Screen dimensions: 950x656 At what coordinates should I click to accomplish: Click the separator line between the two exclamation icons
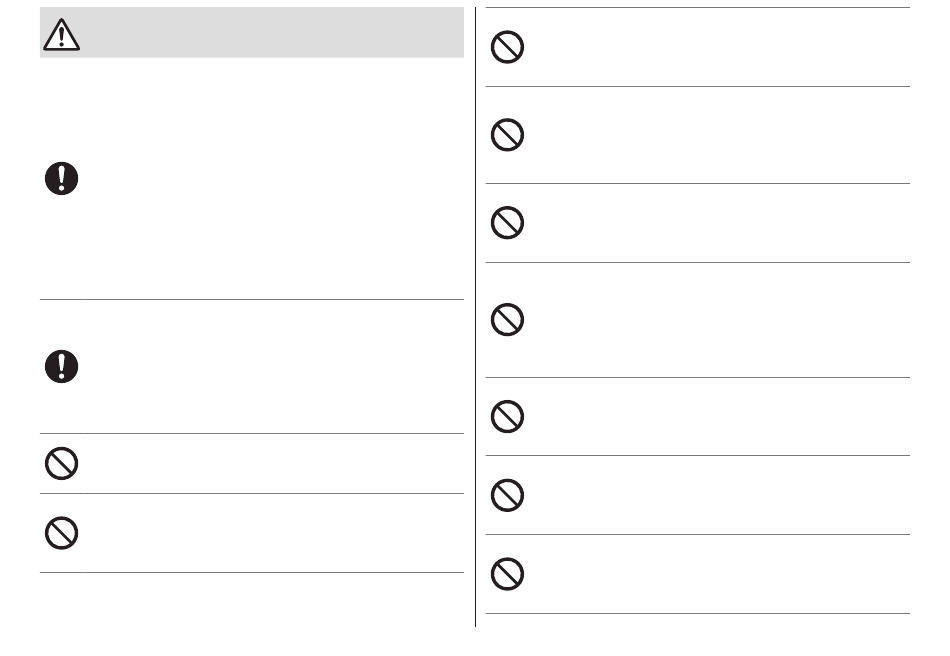pyautogui.click(x=252, y=299)
